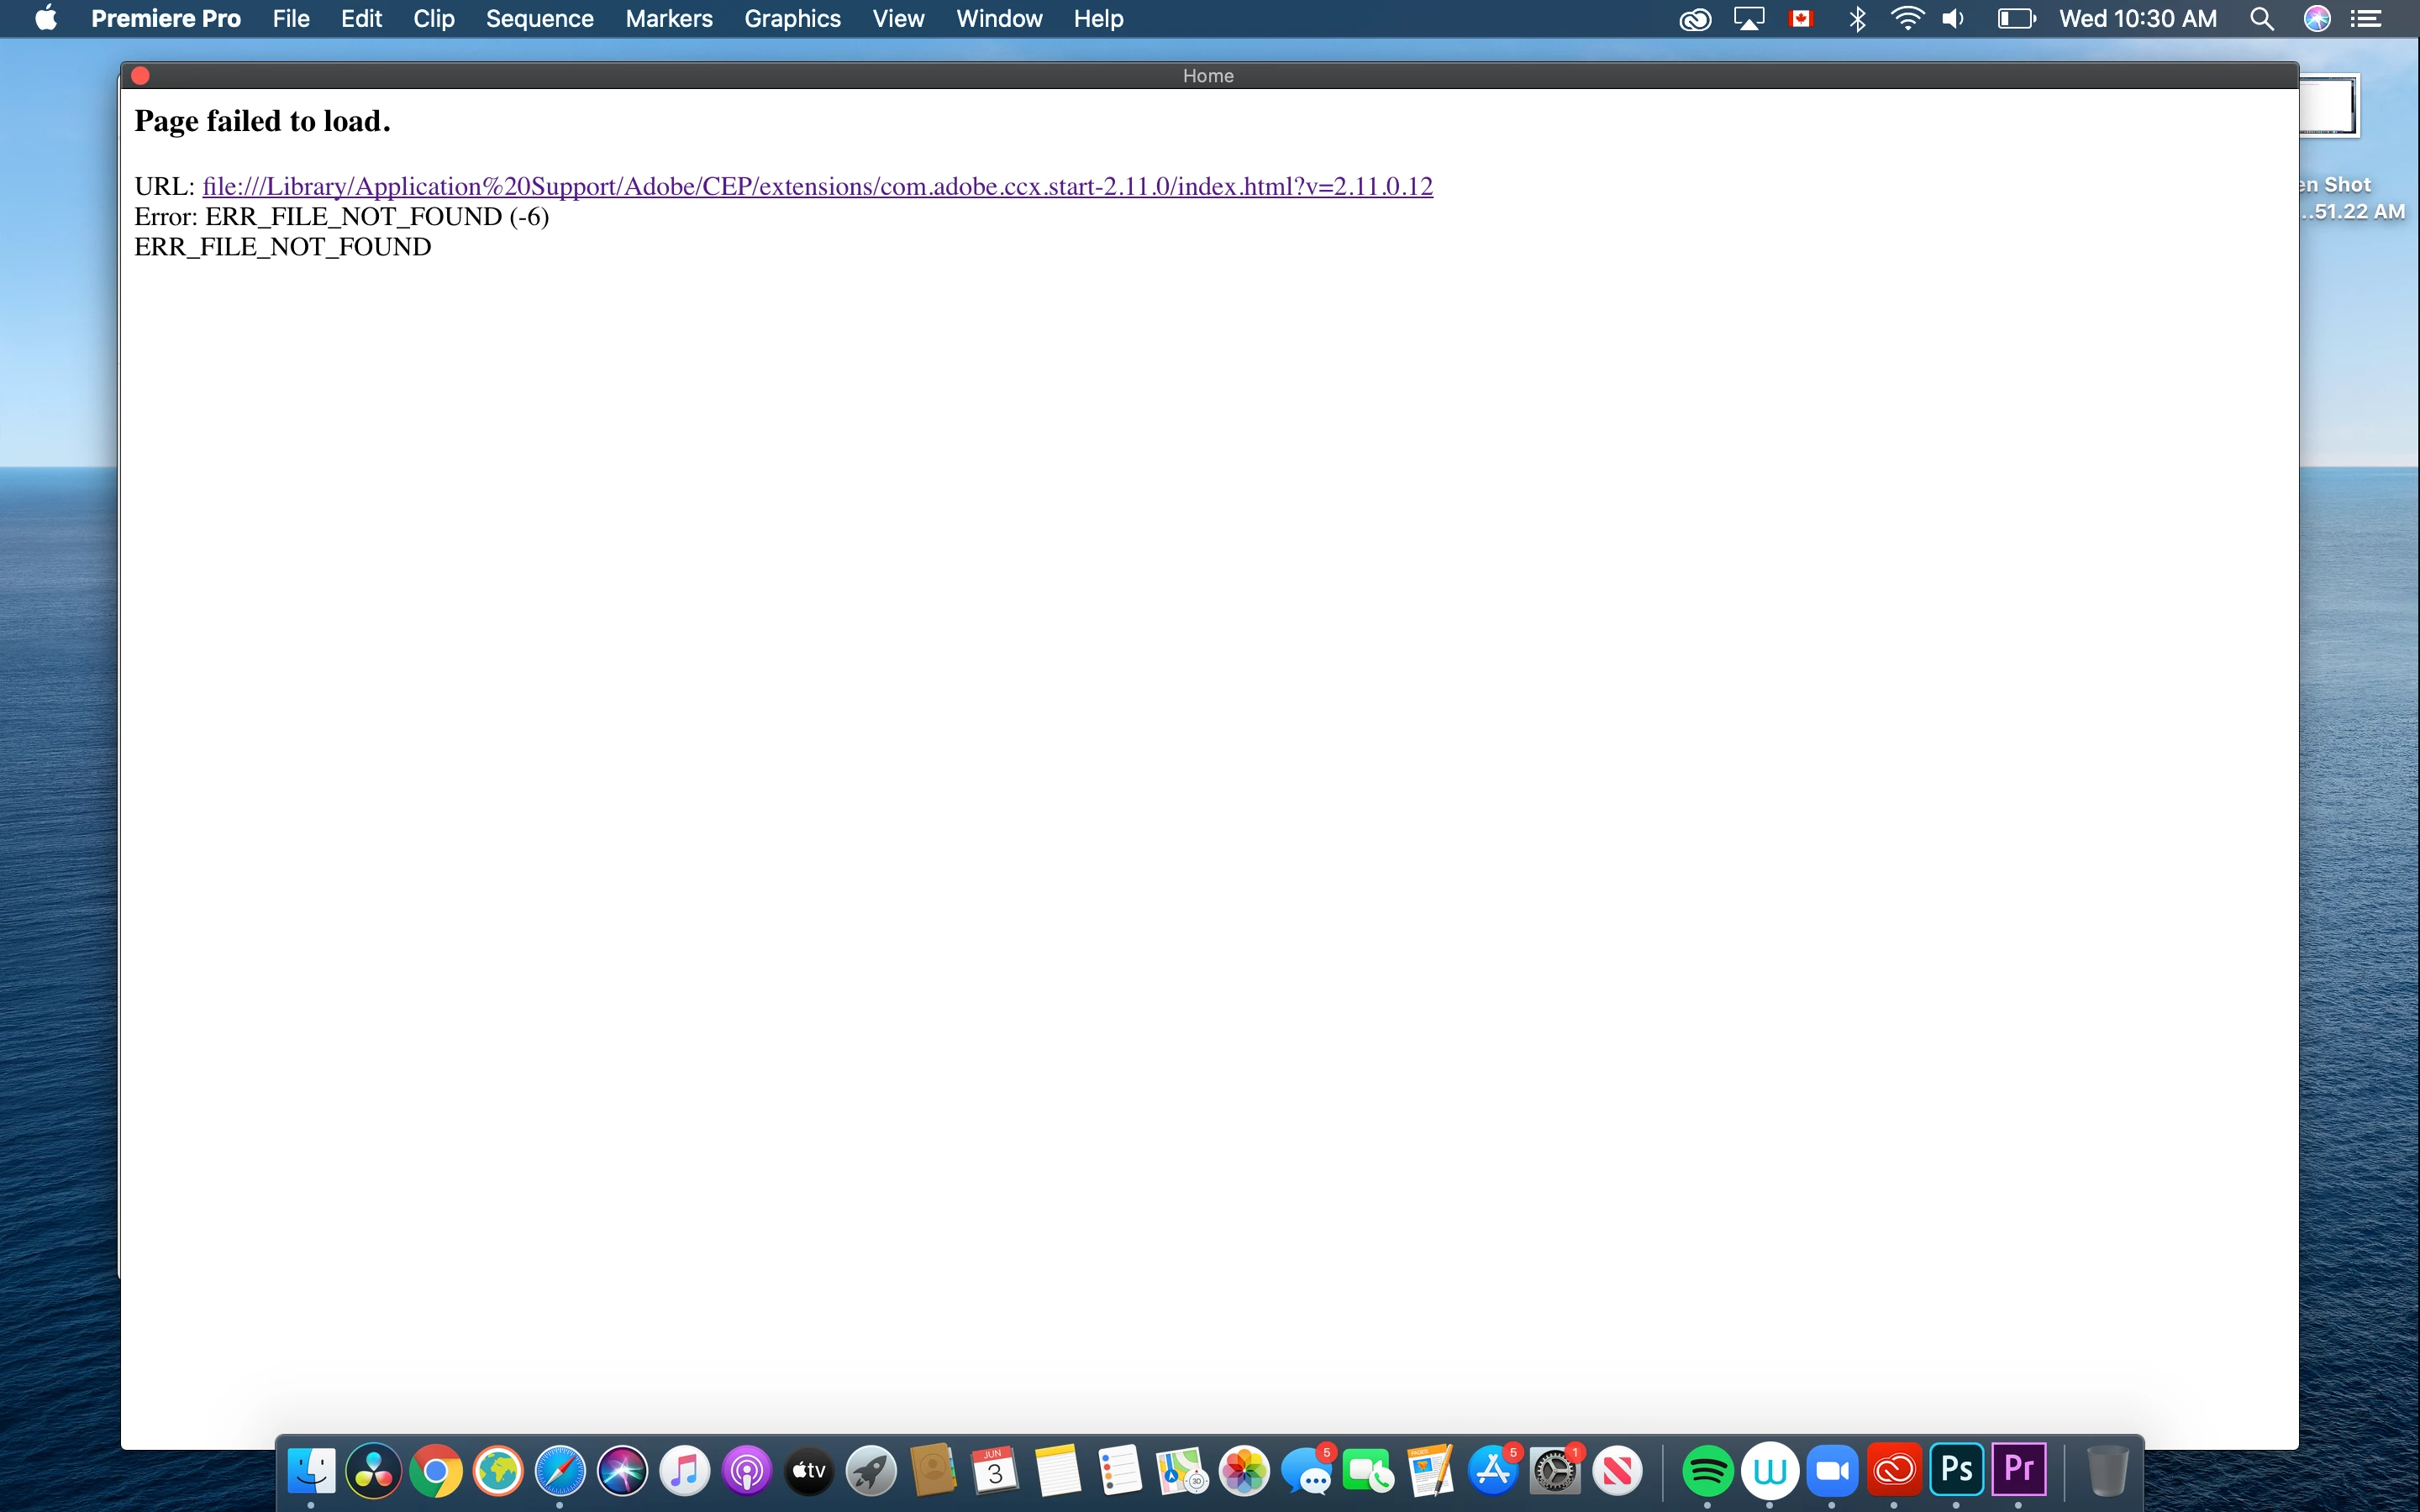2420x1512 pixels.
Task: Click the Premiere Pro dock icon
Action: 2018,1470
